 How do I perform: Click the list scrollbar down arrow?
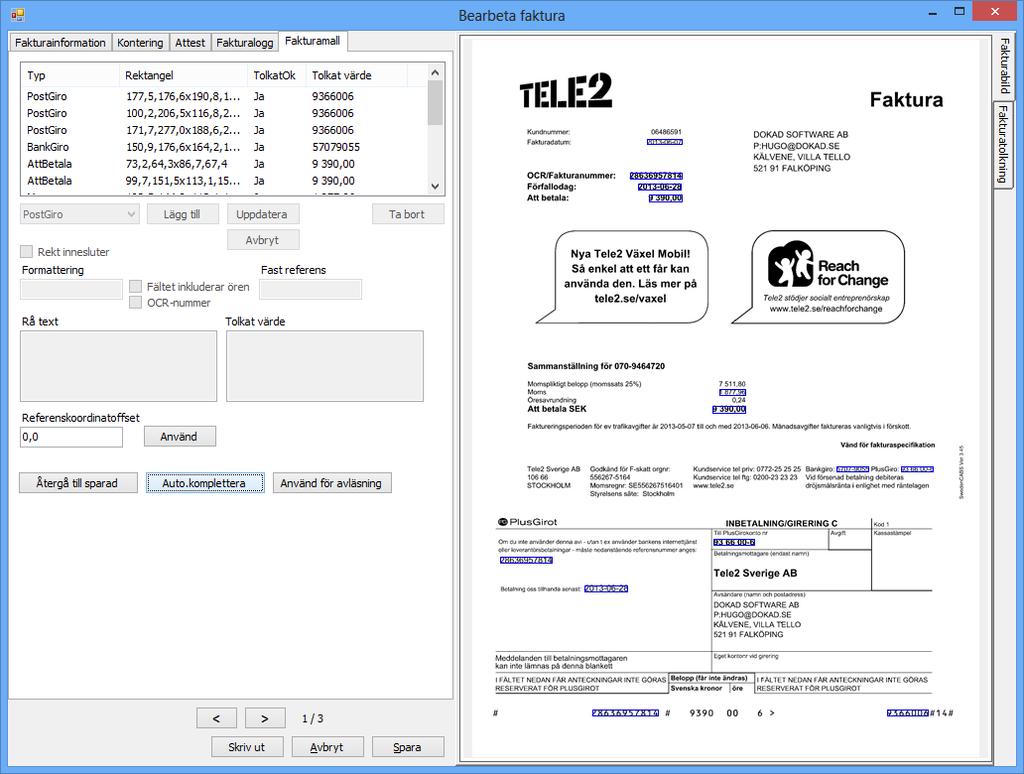click(436, 186)
